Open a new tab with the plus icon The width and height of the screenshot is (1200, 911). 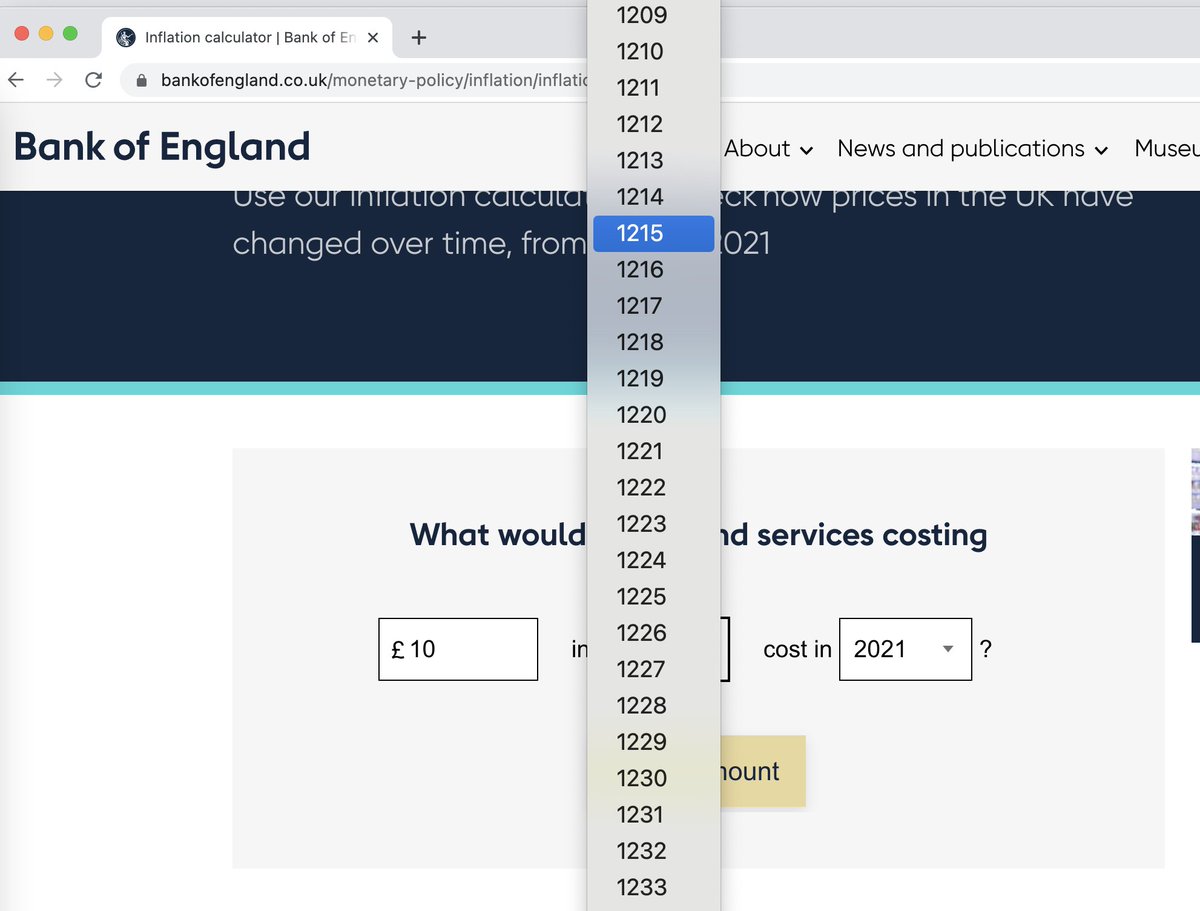tap(418, 37)
